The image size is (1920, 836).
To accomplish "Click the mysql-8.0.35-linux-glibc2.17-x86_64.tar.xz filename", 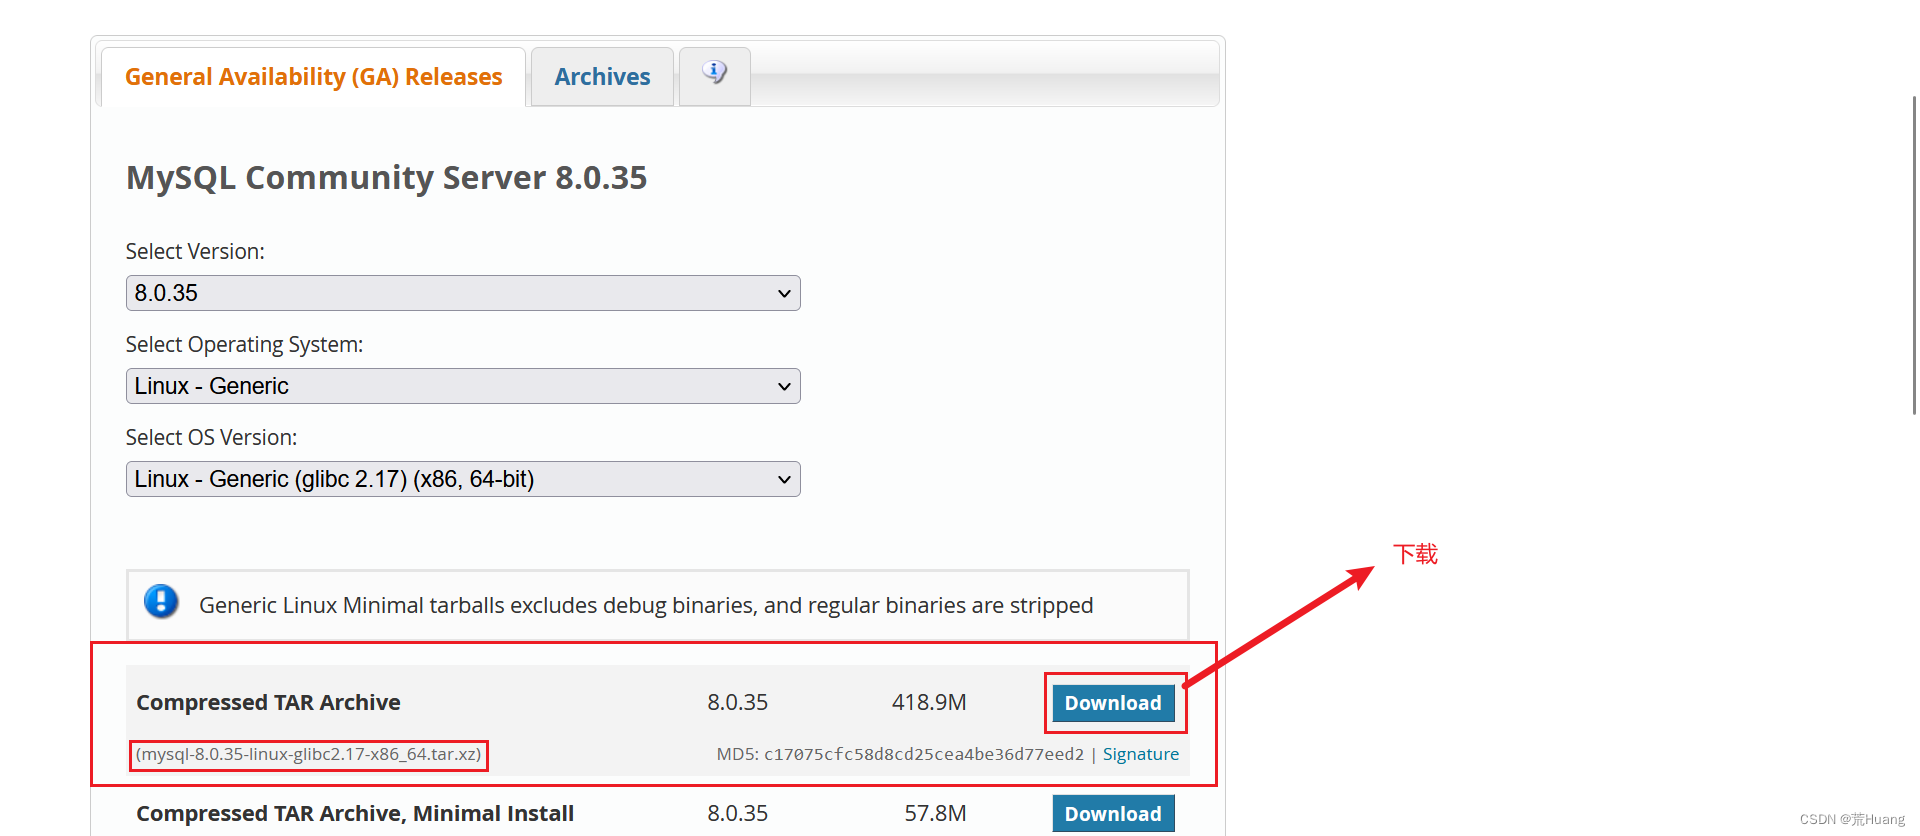I will 309,754.
